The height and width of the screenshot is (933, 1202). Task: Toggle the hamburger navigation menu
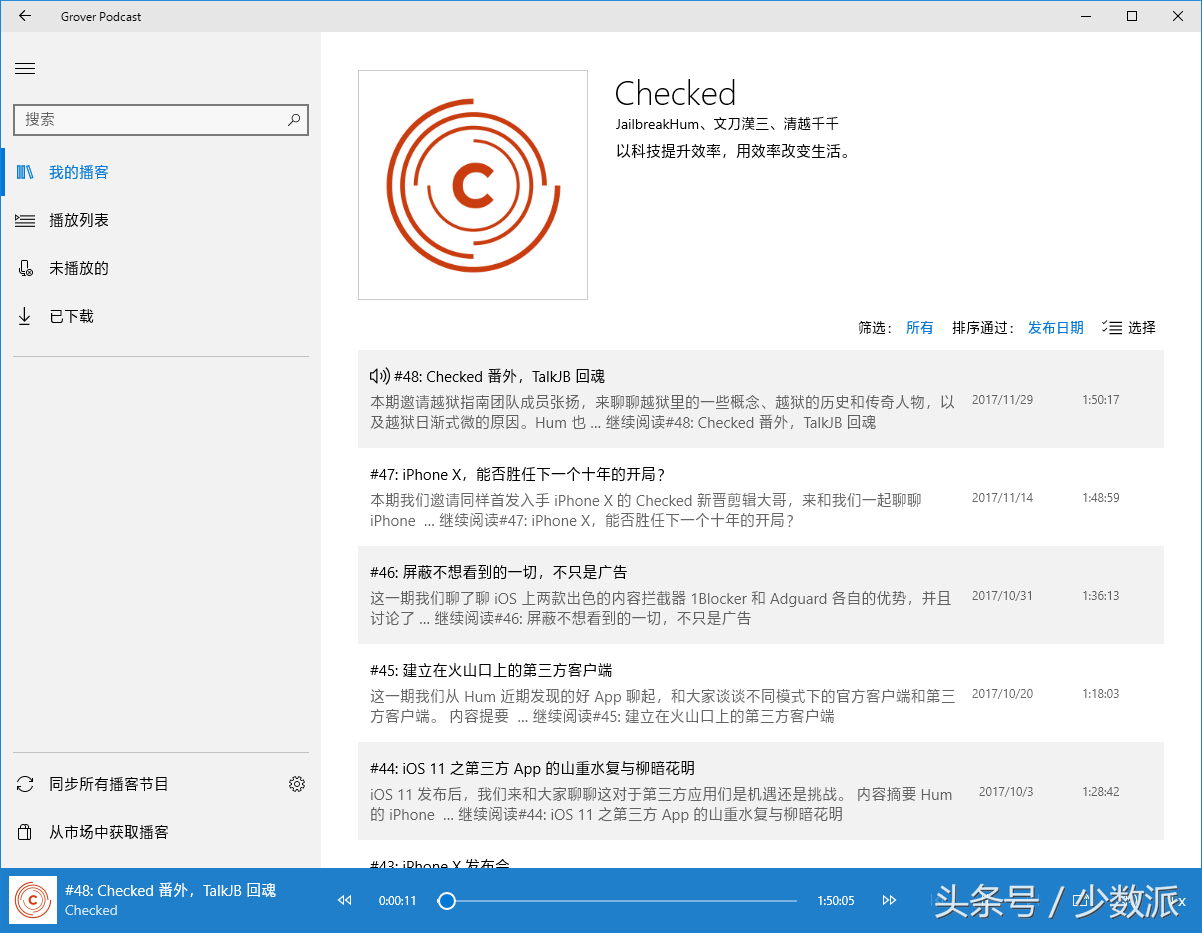25,68
